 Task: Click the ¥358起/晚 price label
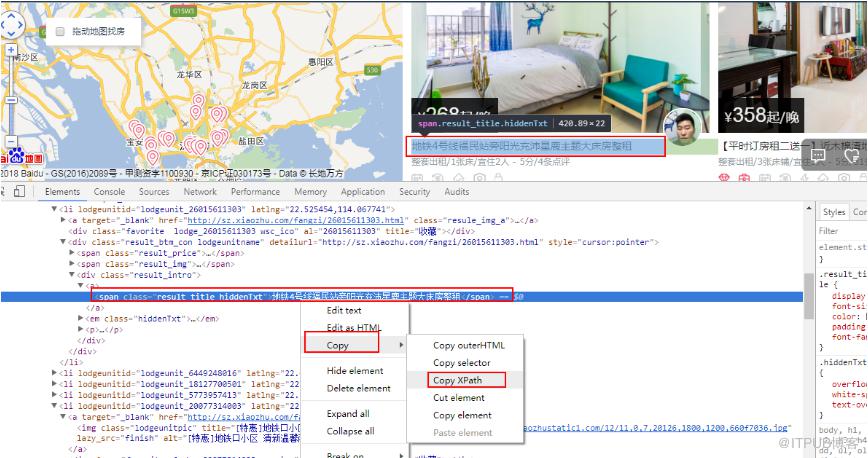(x=762, y=116)
